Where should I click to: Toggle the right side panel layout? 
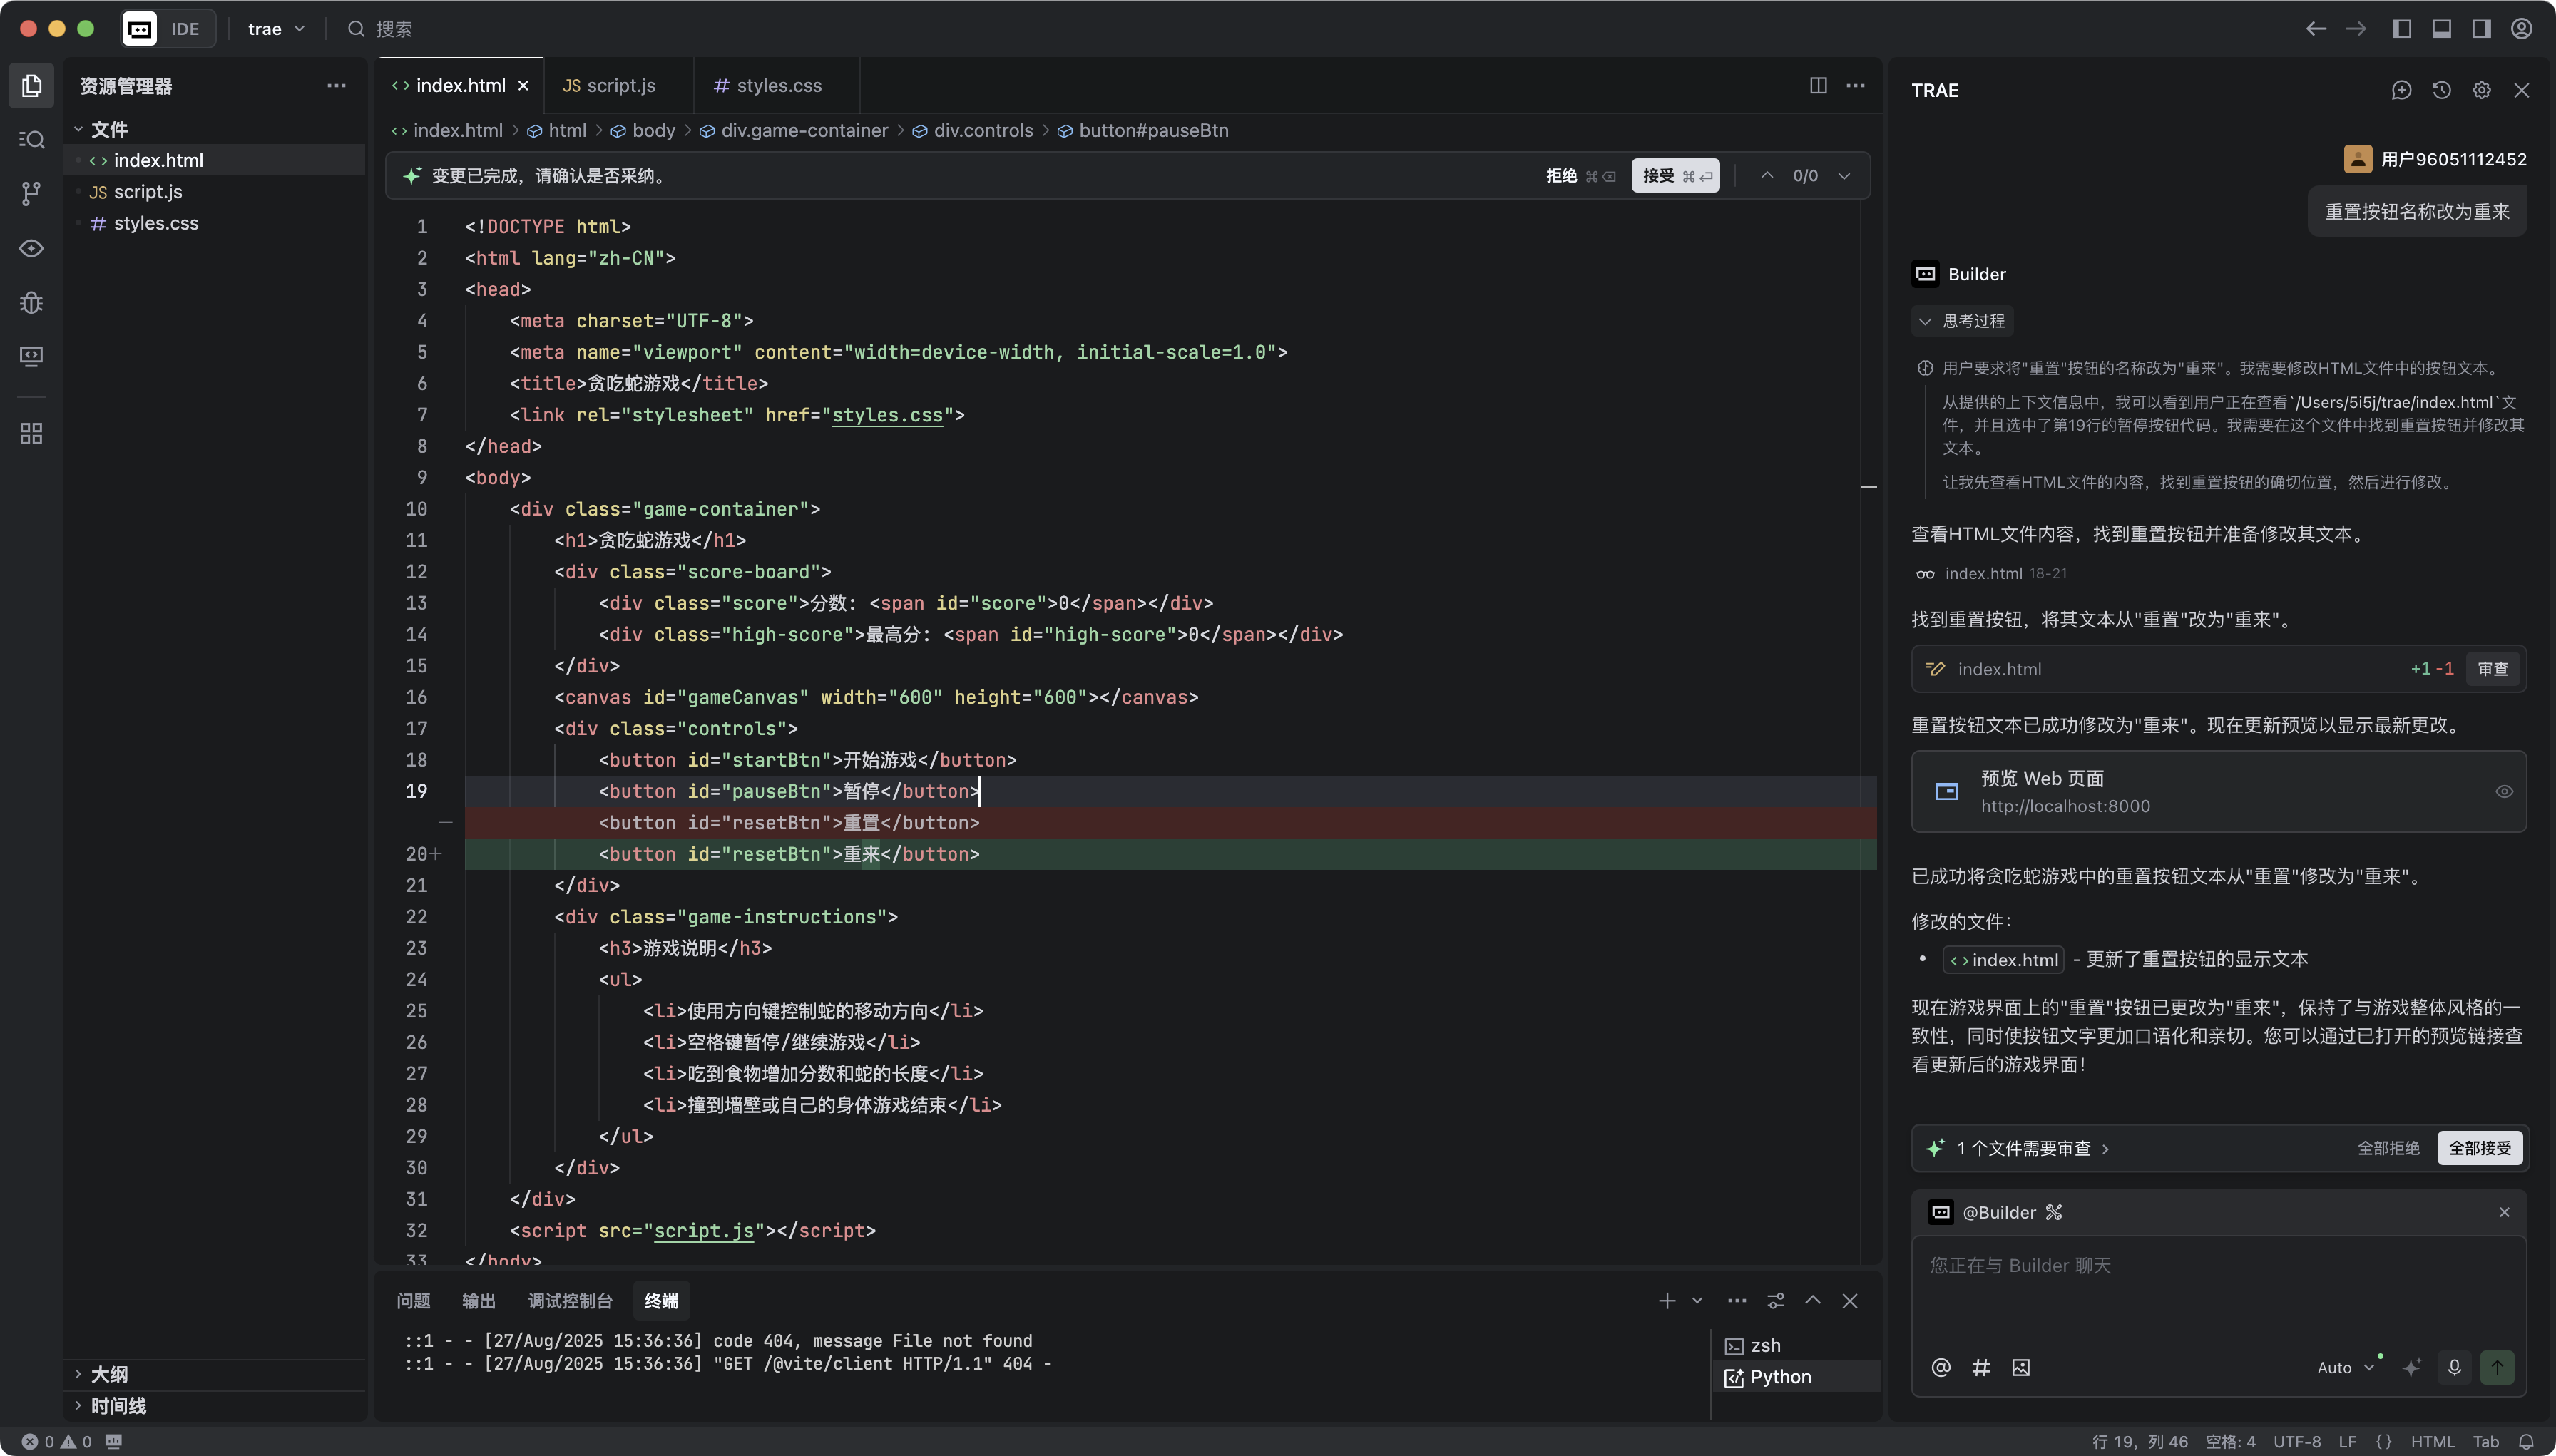2481,29
